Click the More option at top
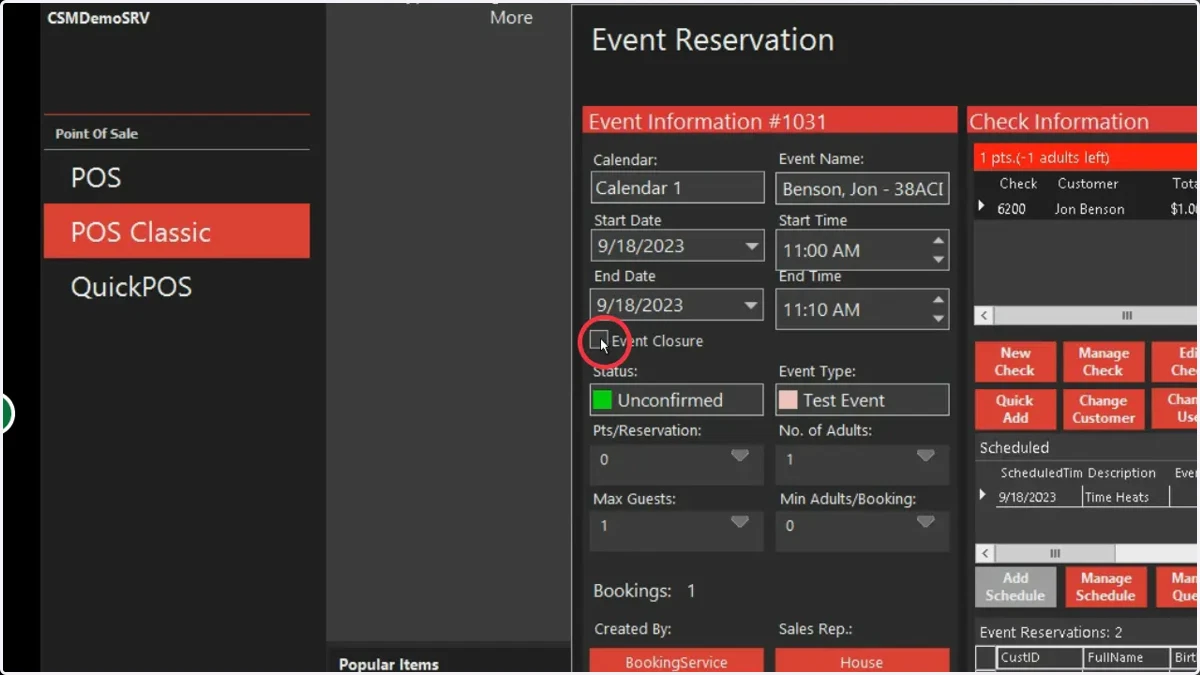Image resolution: width=1200 pixels, height=675 pixels. pos(511,17)
